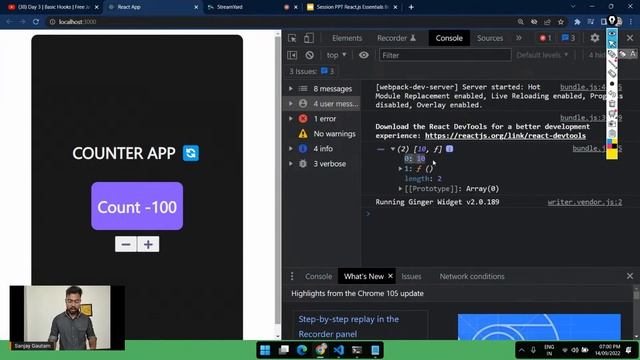Close the bottom drawer panel
Image resolution: width=640 pixels, height=360 pixels.
click(x=630, y=276)
